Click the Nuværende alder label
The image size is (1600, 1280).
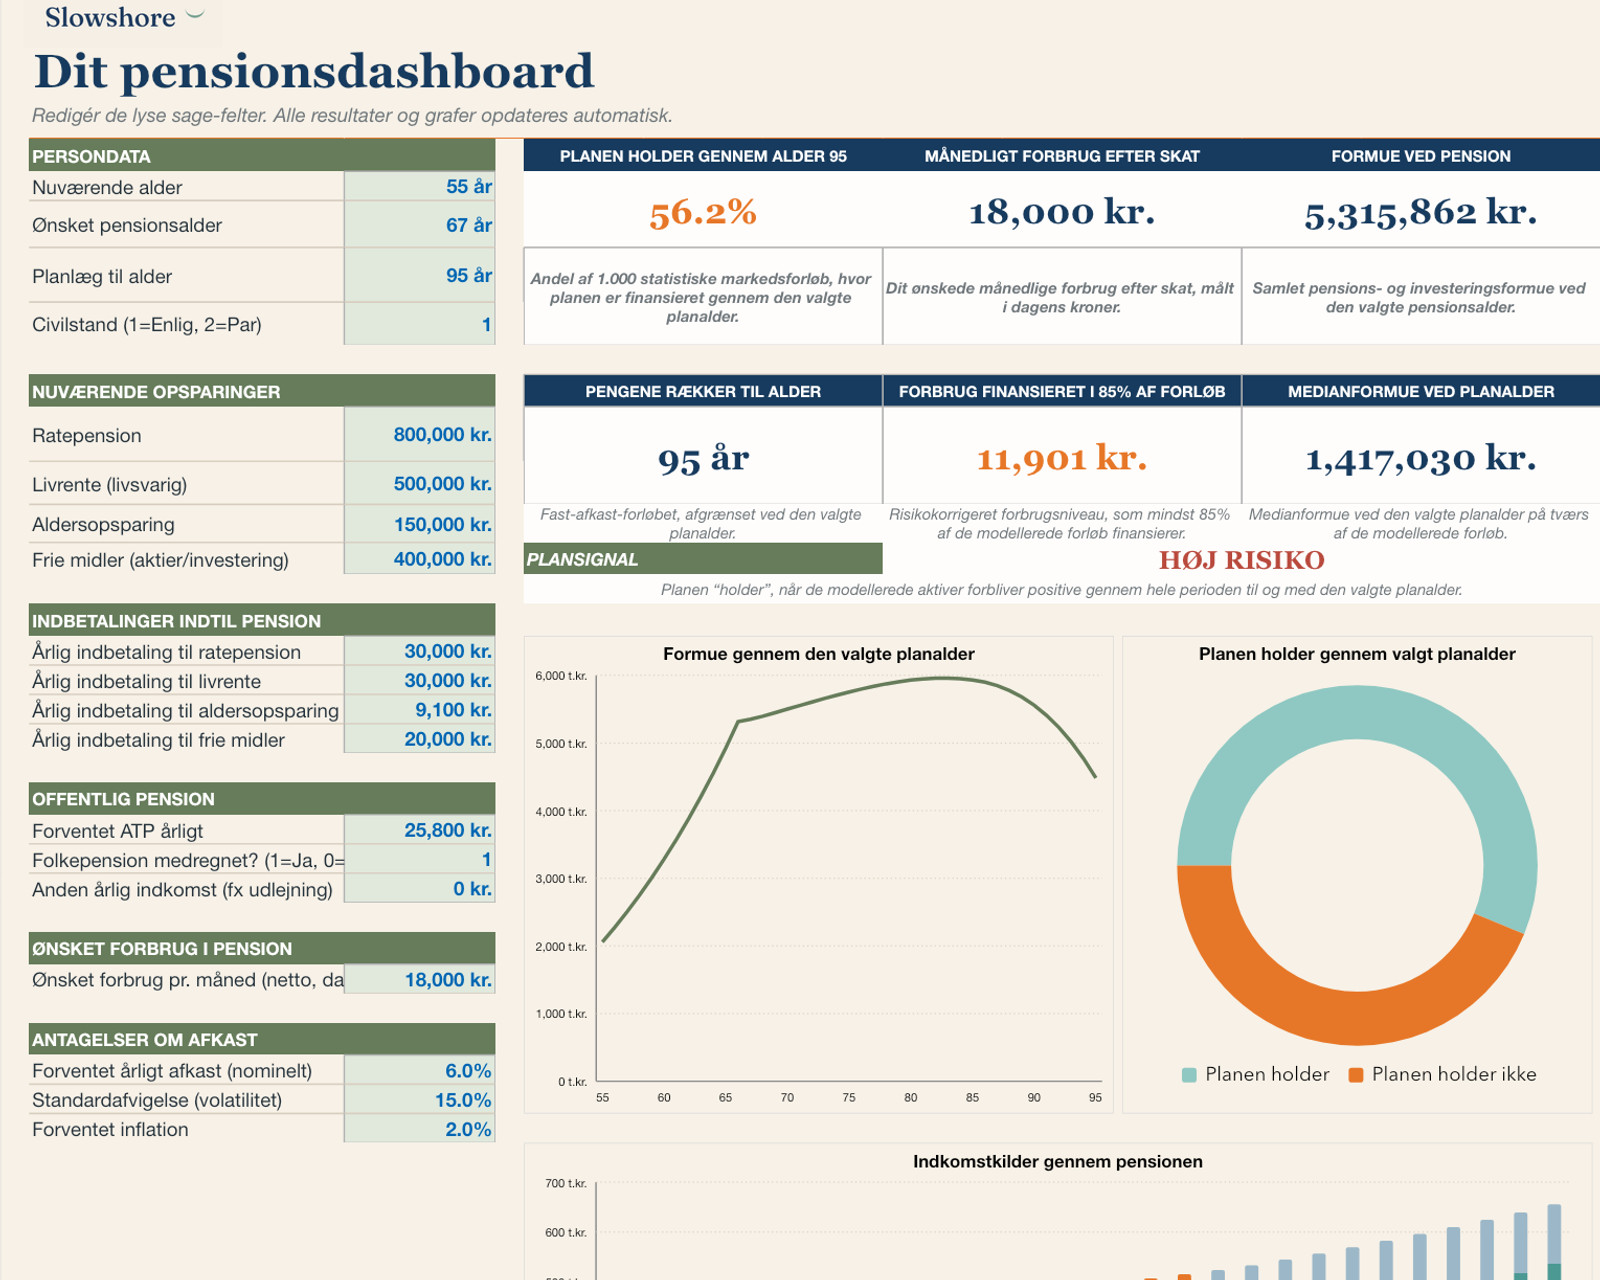click(107, 187)
